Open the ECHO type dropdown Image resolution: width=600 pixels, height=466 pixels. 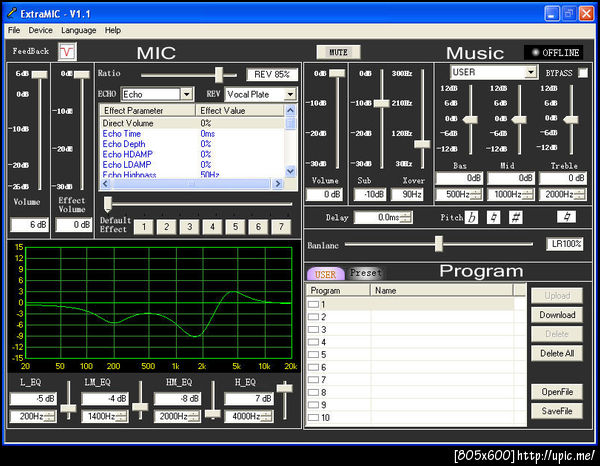point(185,94)
